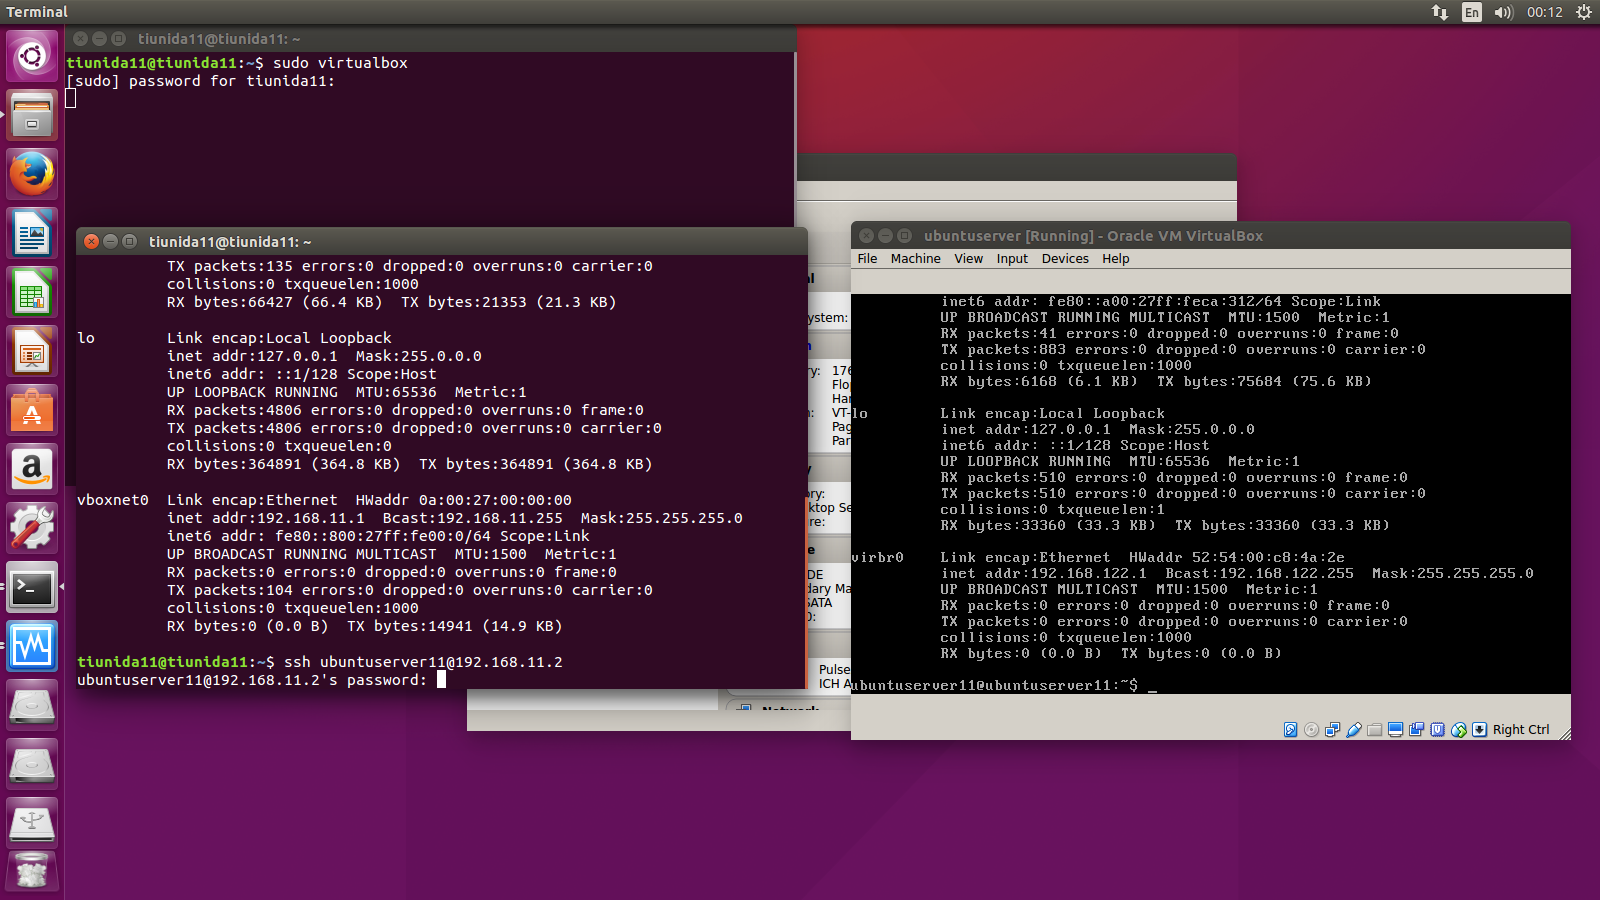Click the USB devices indicator in VirtualBox status bar
The width and height of the screenshot is (1600, 900).
click(x=1354, y=730)
